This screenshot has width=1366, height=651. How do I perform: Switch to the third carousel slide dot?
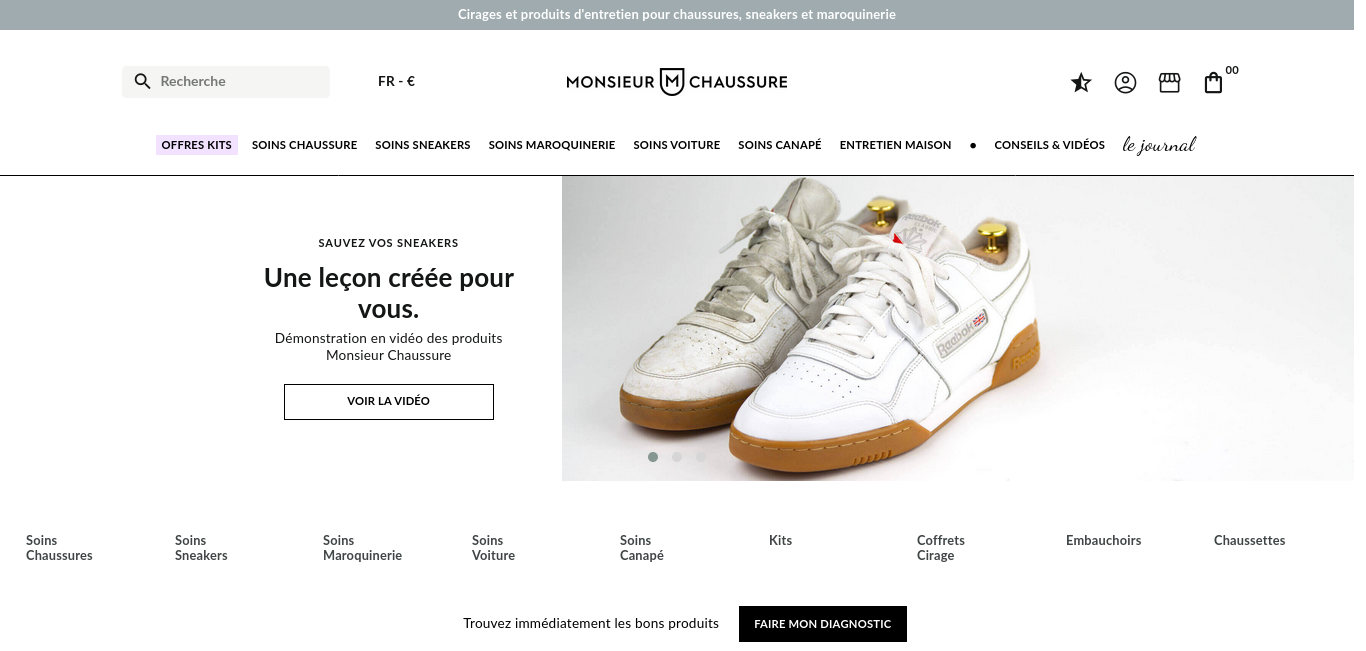(701, 457)
